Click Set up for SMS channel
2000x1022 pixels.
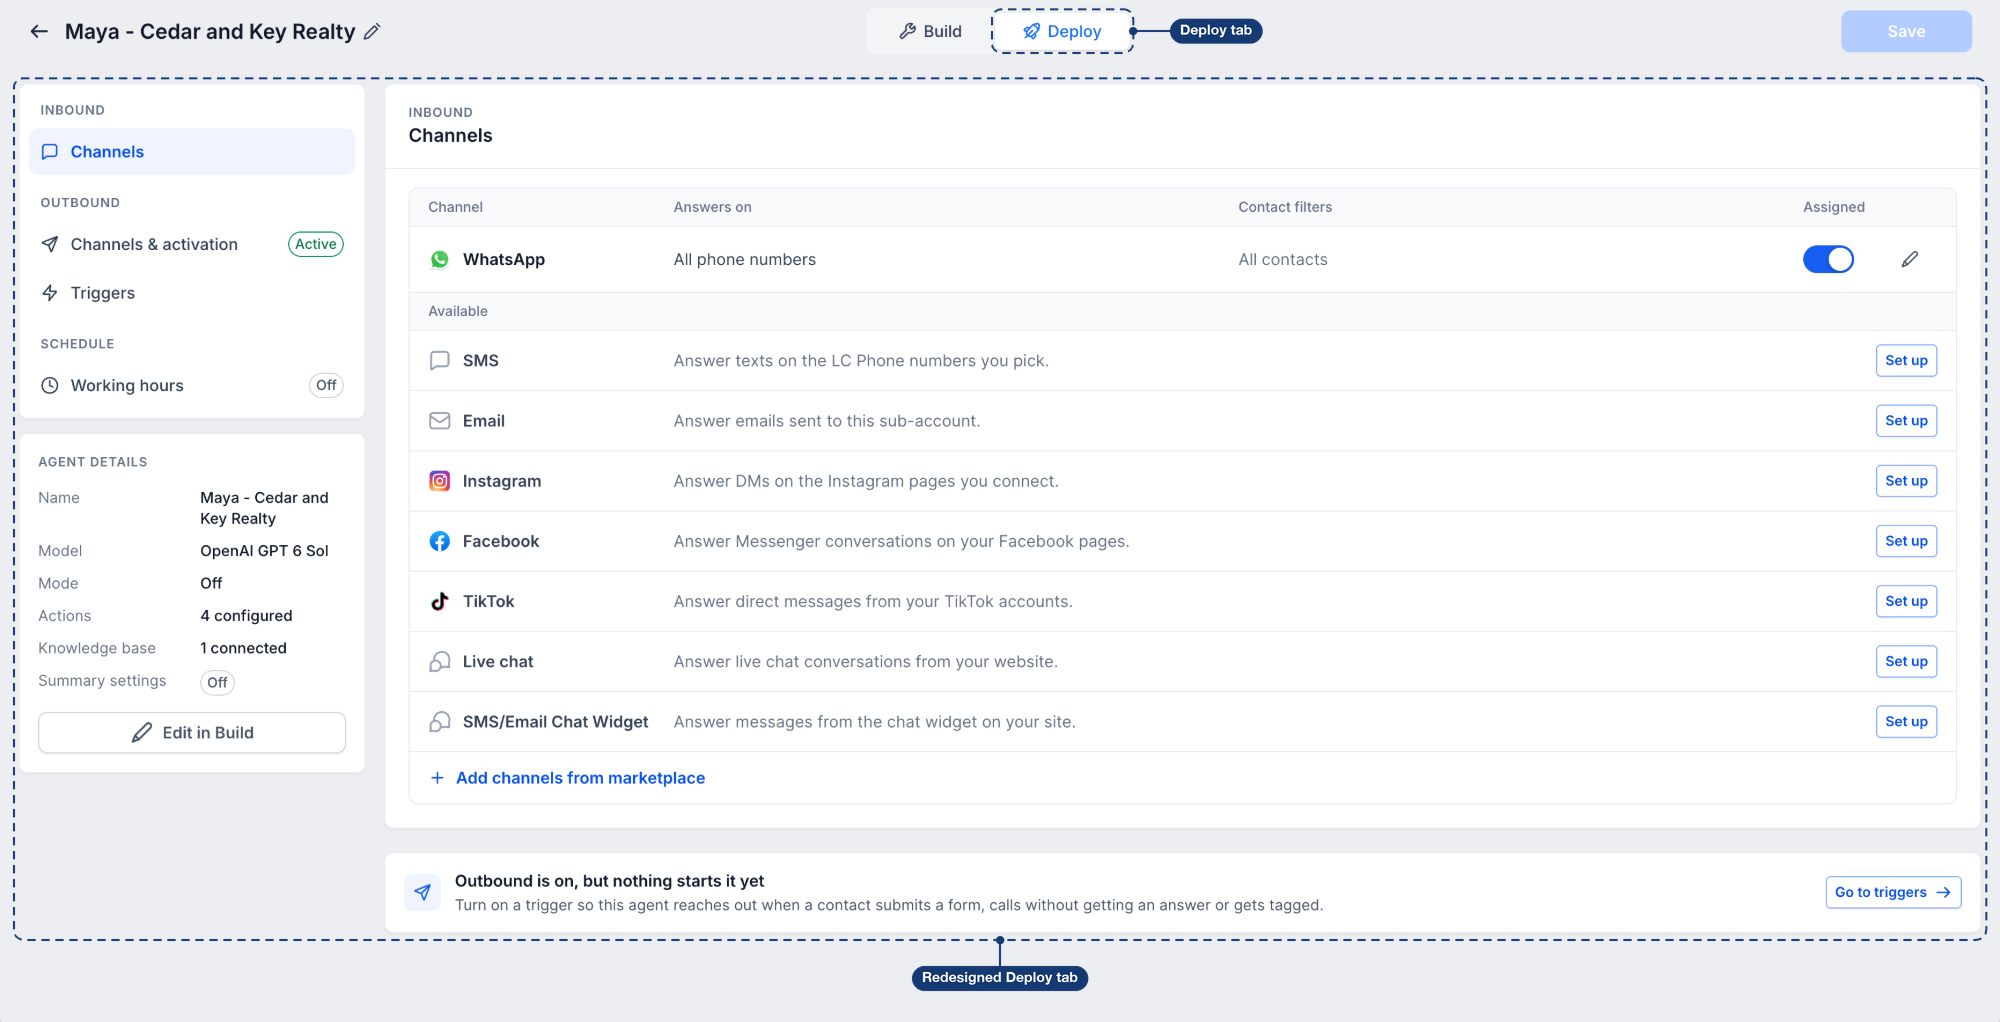click(x=1906, y=361)
